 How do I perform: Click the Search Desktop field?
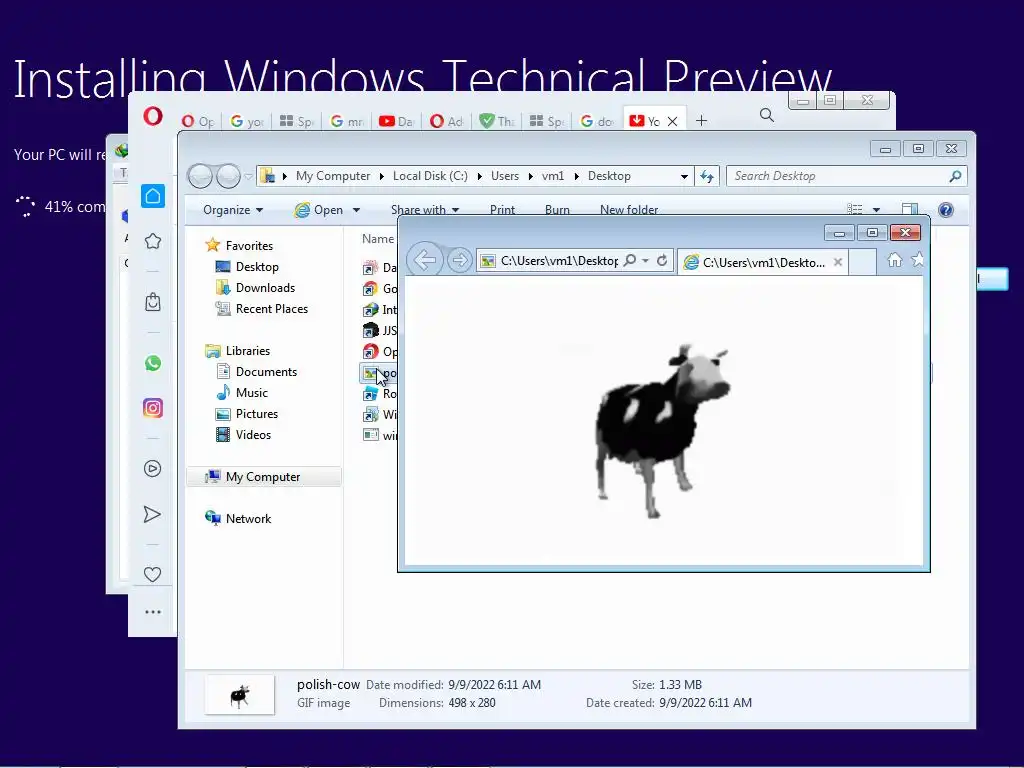pos(846,176)
